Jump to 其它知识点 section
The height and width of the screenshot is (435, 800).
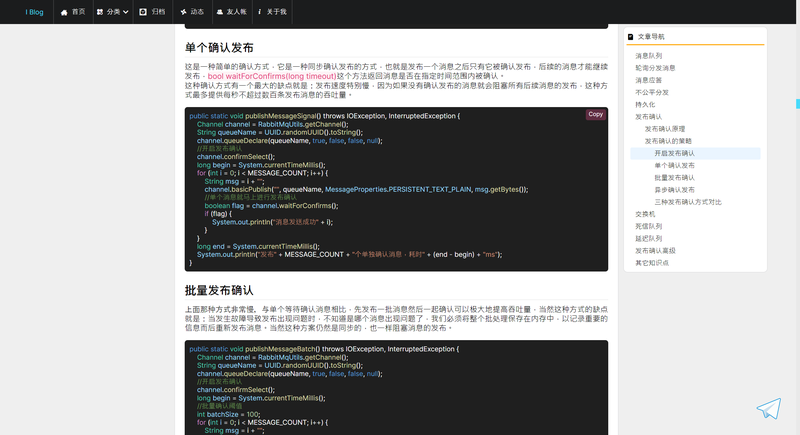point(652,263)
